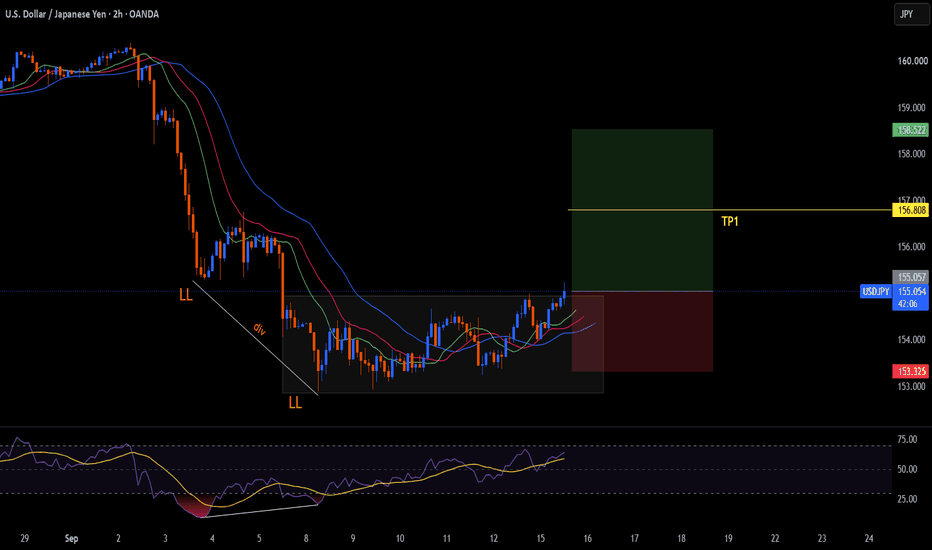Click the green 158.522 target price label

pos(911,130)
